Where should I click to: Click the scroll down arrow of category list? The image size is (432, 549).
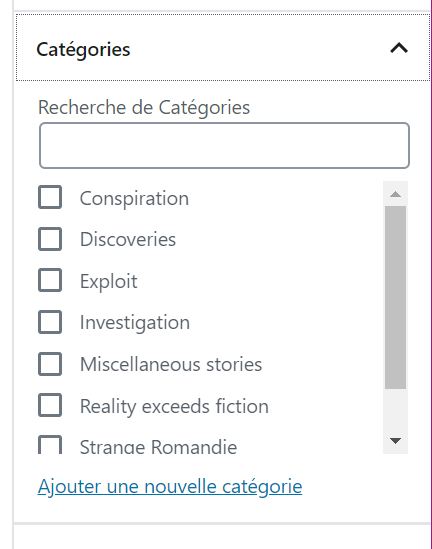pyautogui.click(x=395, y=440)
